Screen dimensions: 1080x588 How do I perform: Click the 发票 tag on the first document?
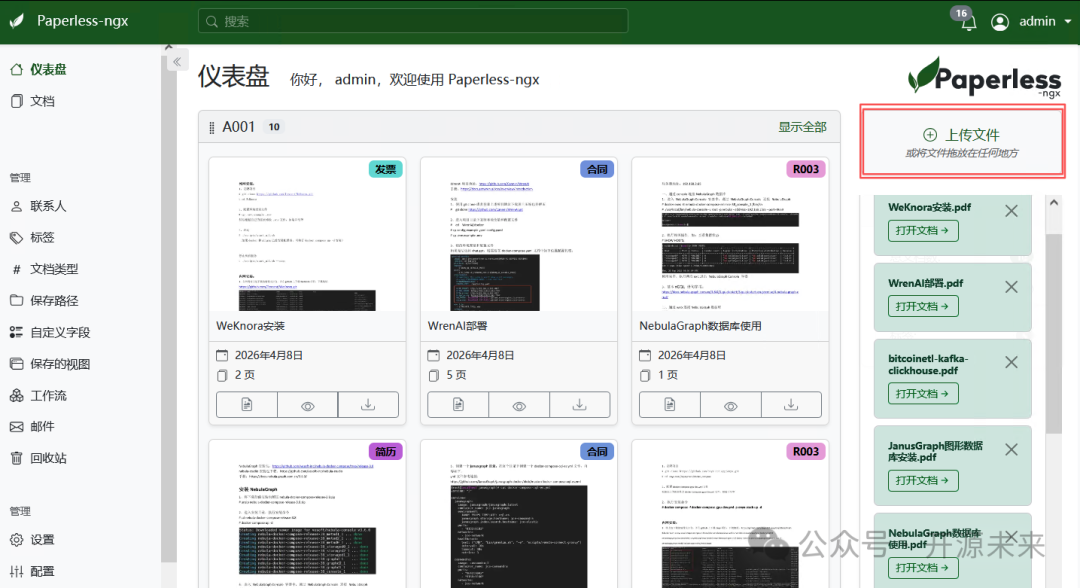385,169
